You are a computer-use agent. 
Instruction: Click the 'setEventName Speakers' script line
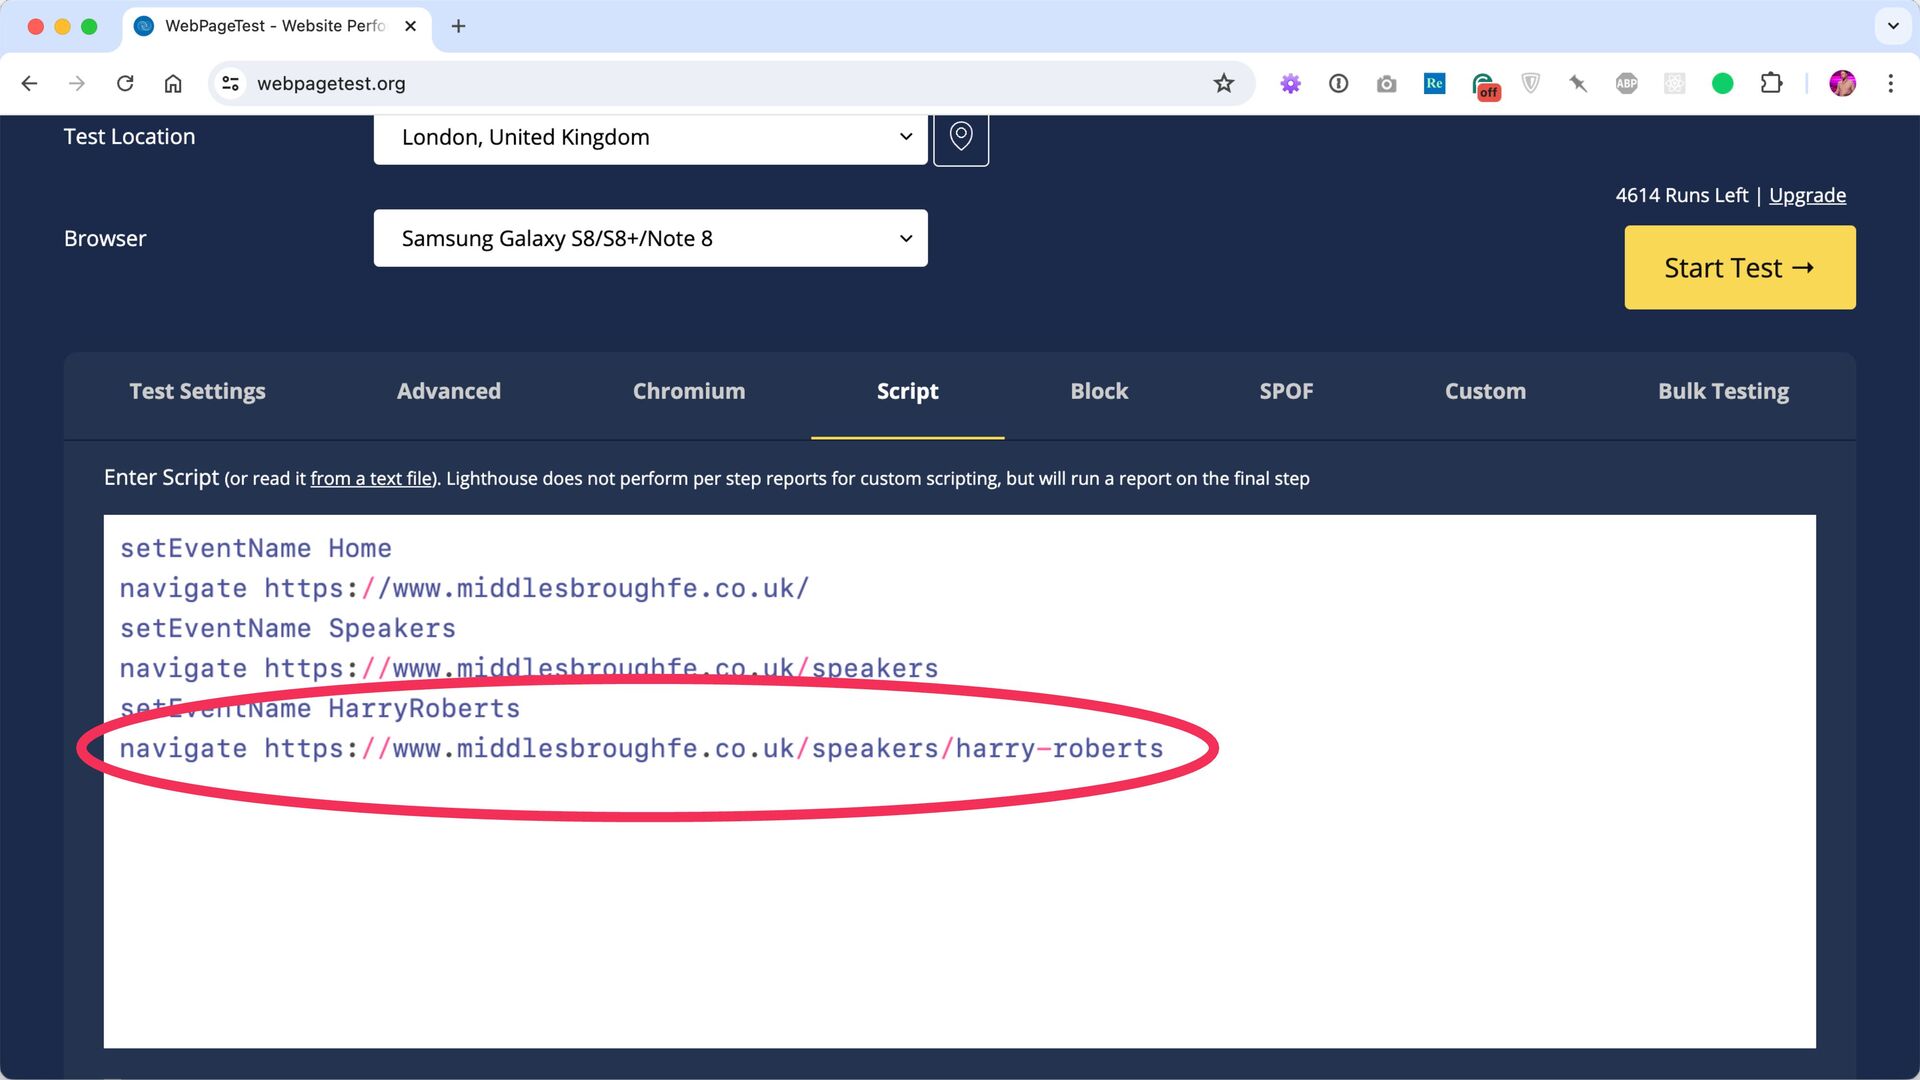pos(288,628)
